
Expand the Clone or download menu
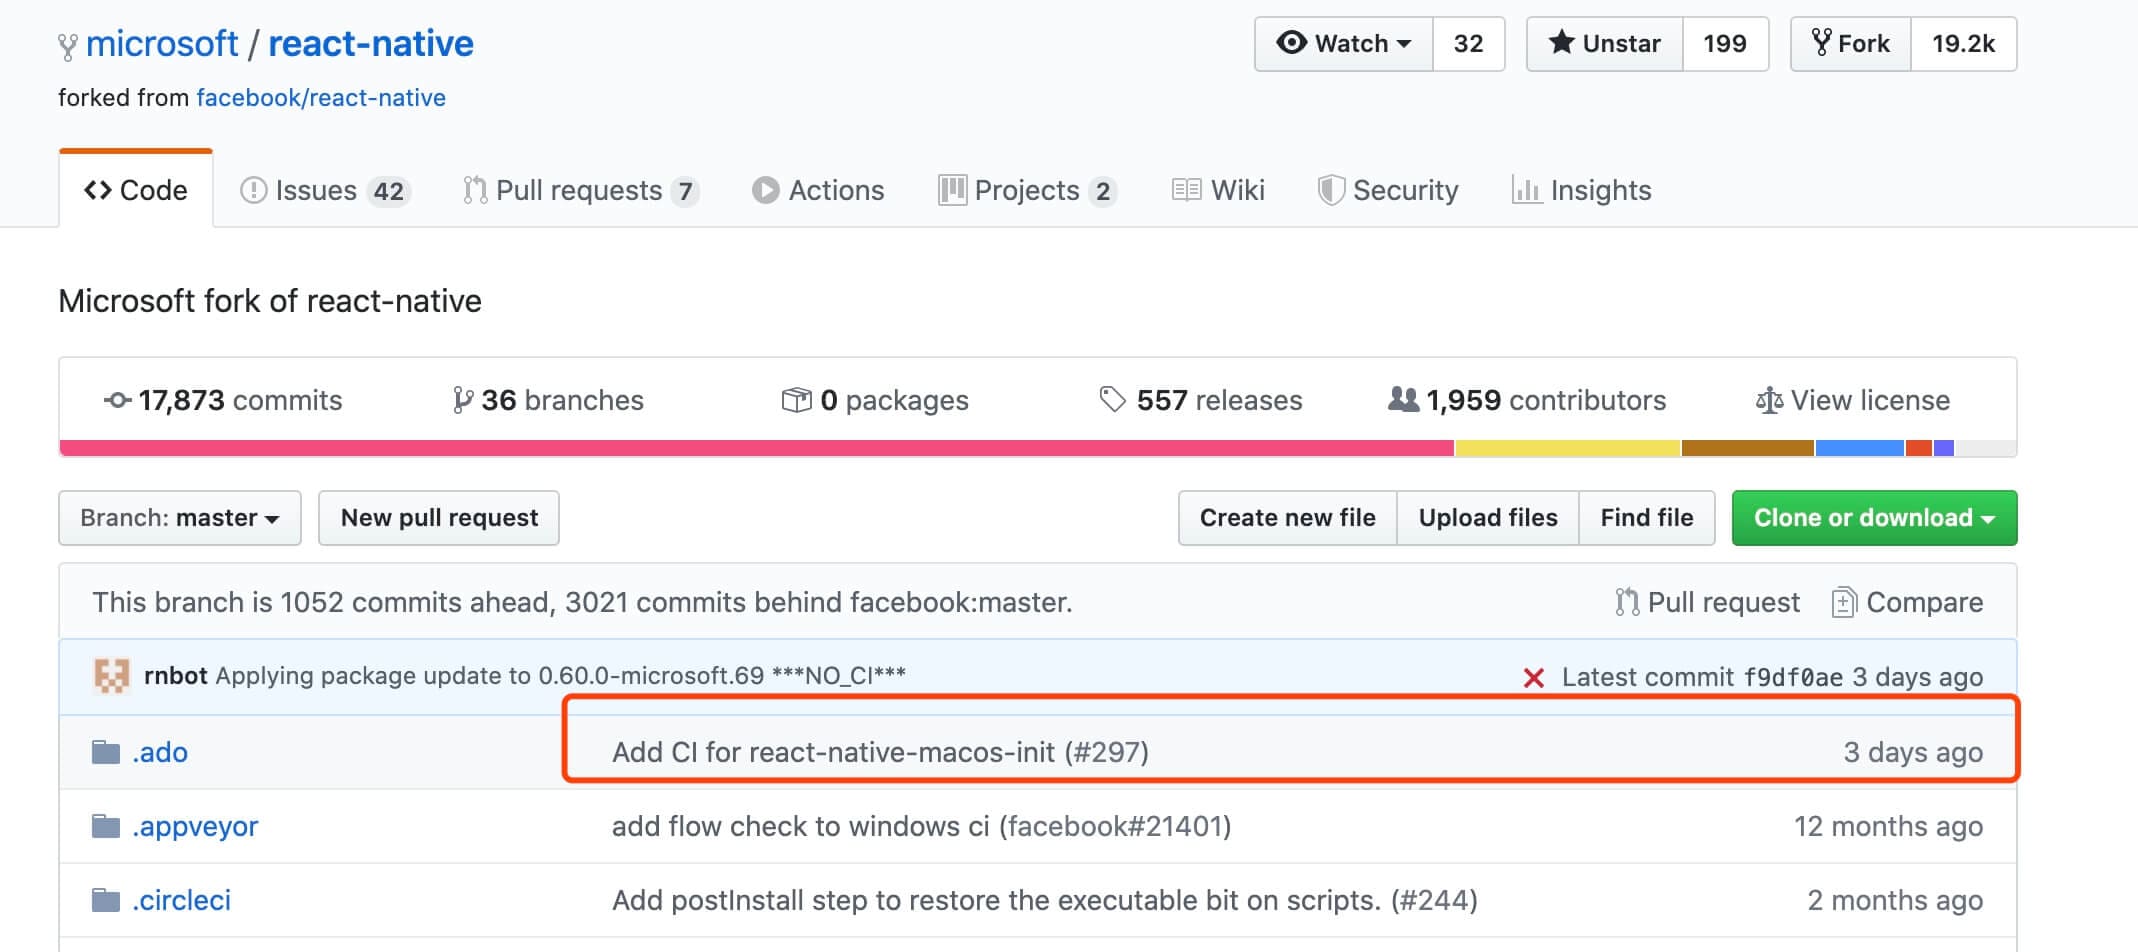1873,518
